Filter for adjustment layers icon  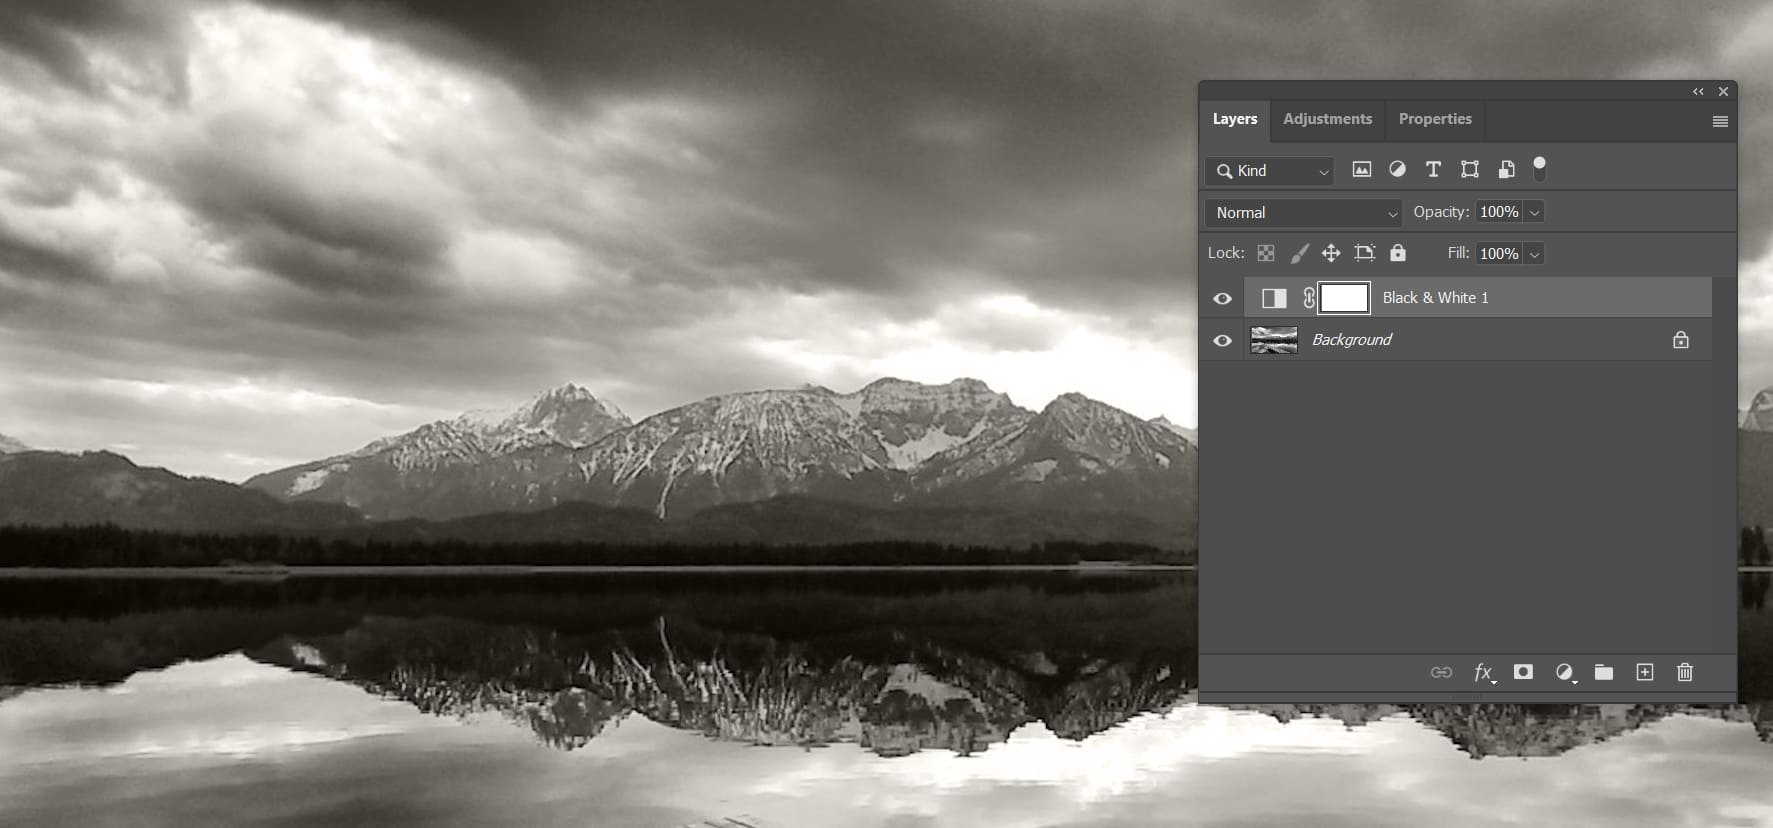(x=1397, y=170)
